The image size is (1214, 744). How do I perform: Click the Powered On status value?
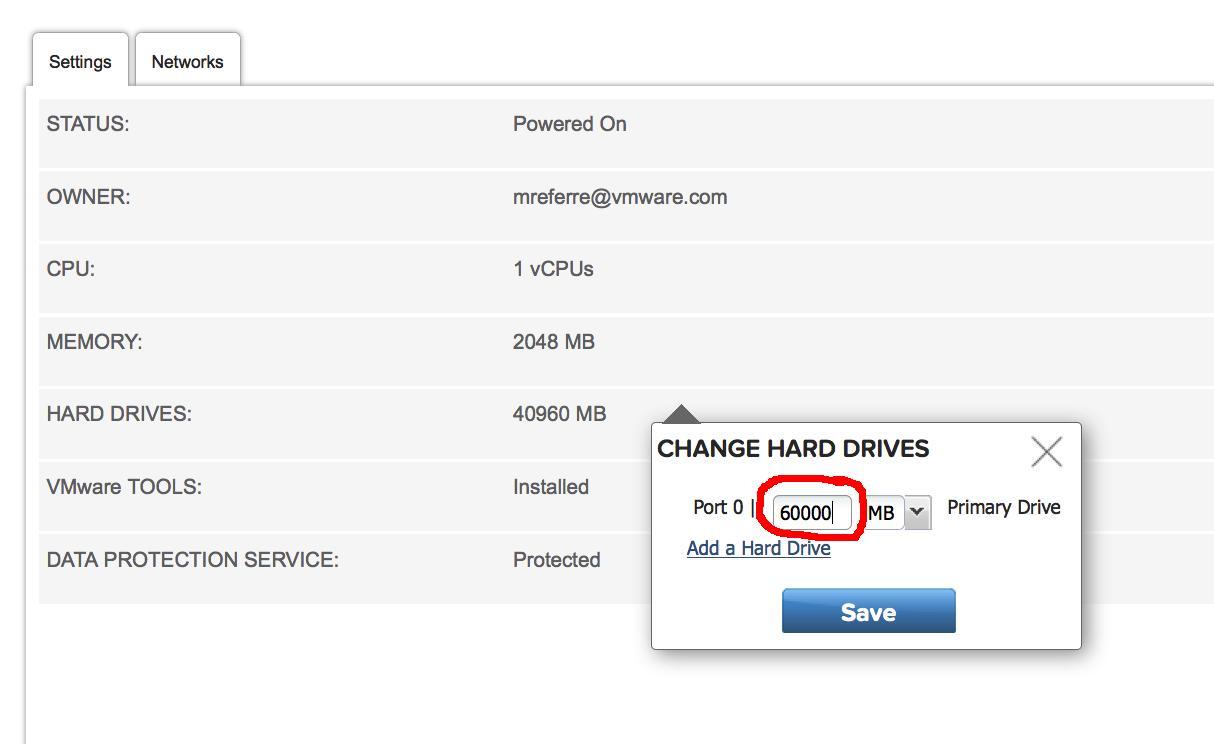coord(570,124)
